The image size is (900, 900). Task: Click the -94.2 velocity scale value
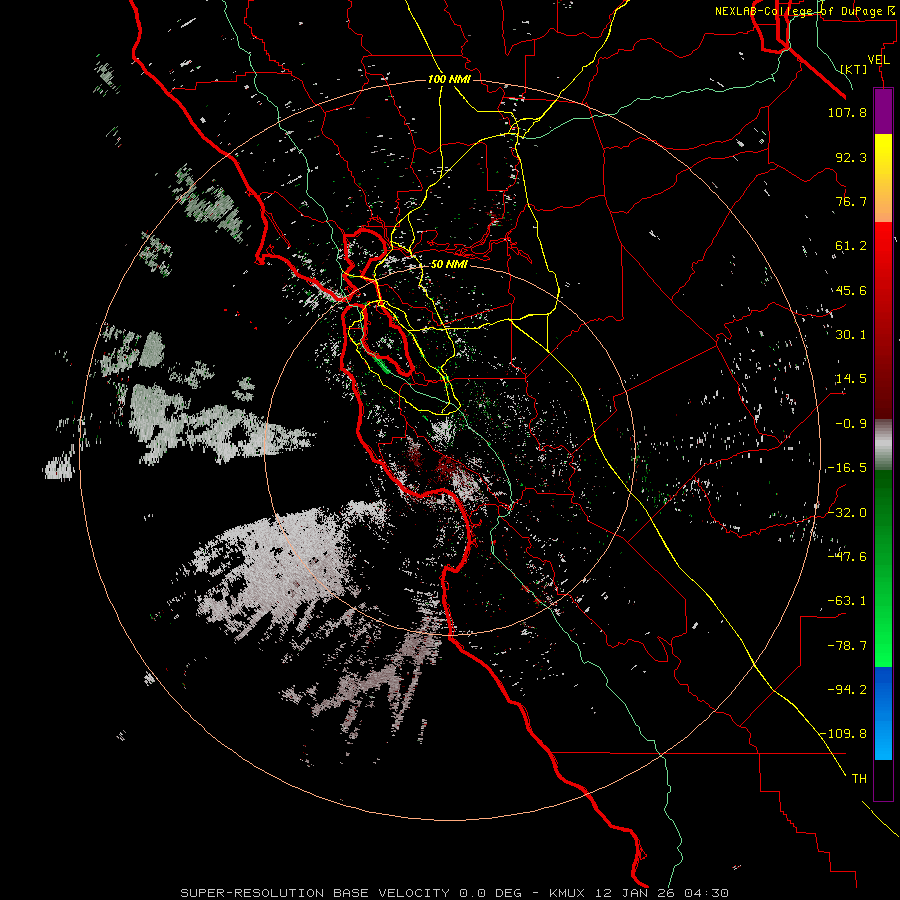coord(847,689)
